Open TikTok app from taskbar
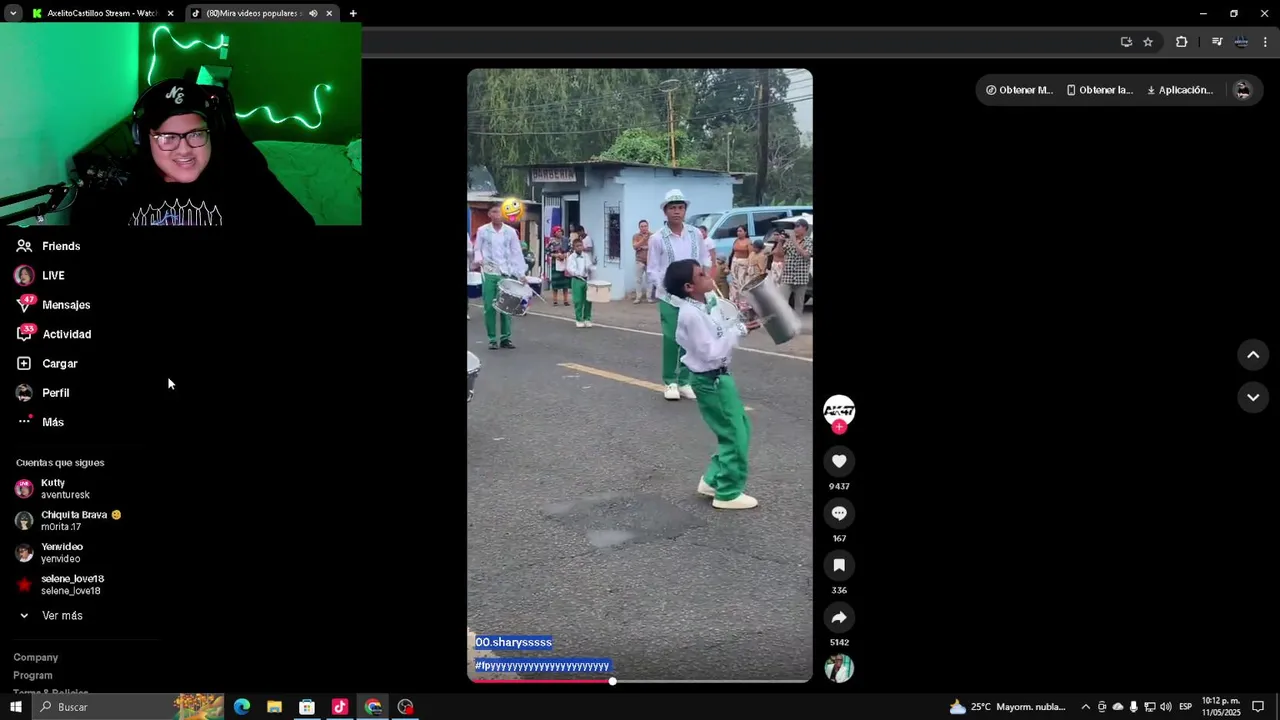This screenshot has height=720, width=1280. pos(340,707)
